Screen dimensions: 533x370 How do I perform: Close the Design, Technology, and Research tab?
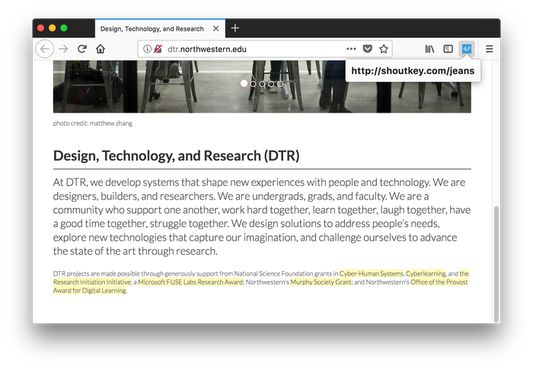(216, 29)
